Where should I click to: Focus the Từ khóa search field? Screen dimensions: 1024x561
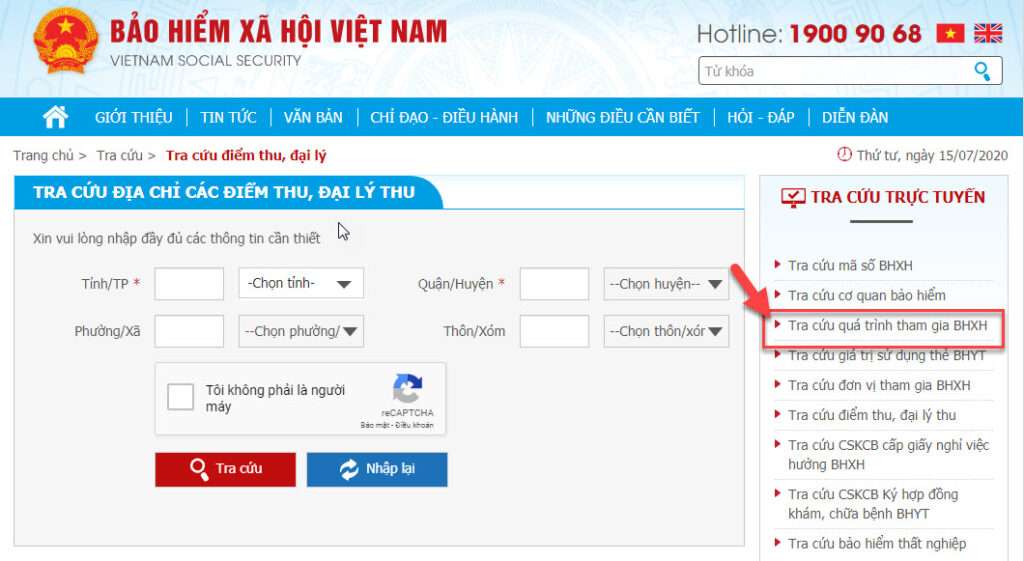point(836,71)
